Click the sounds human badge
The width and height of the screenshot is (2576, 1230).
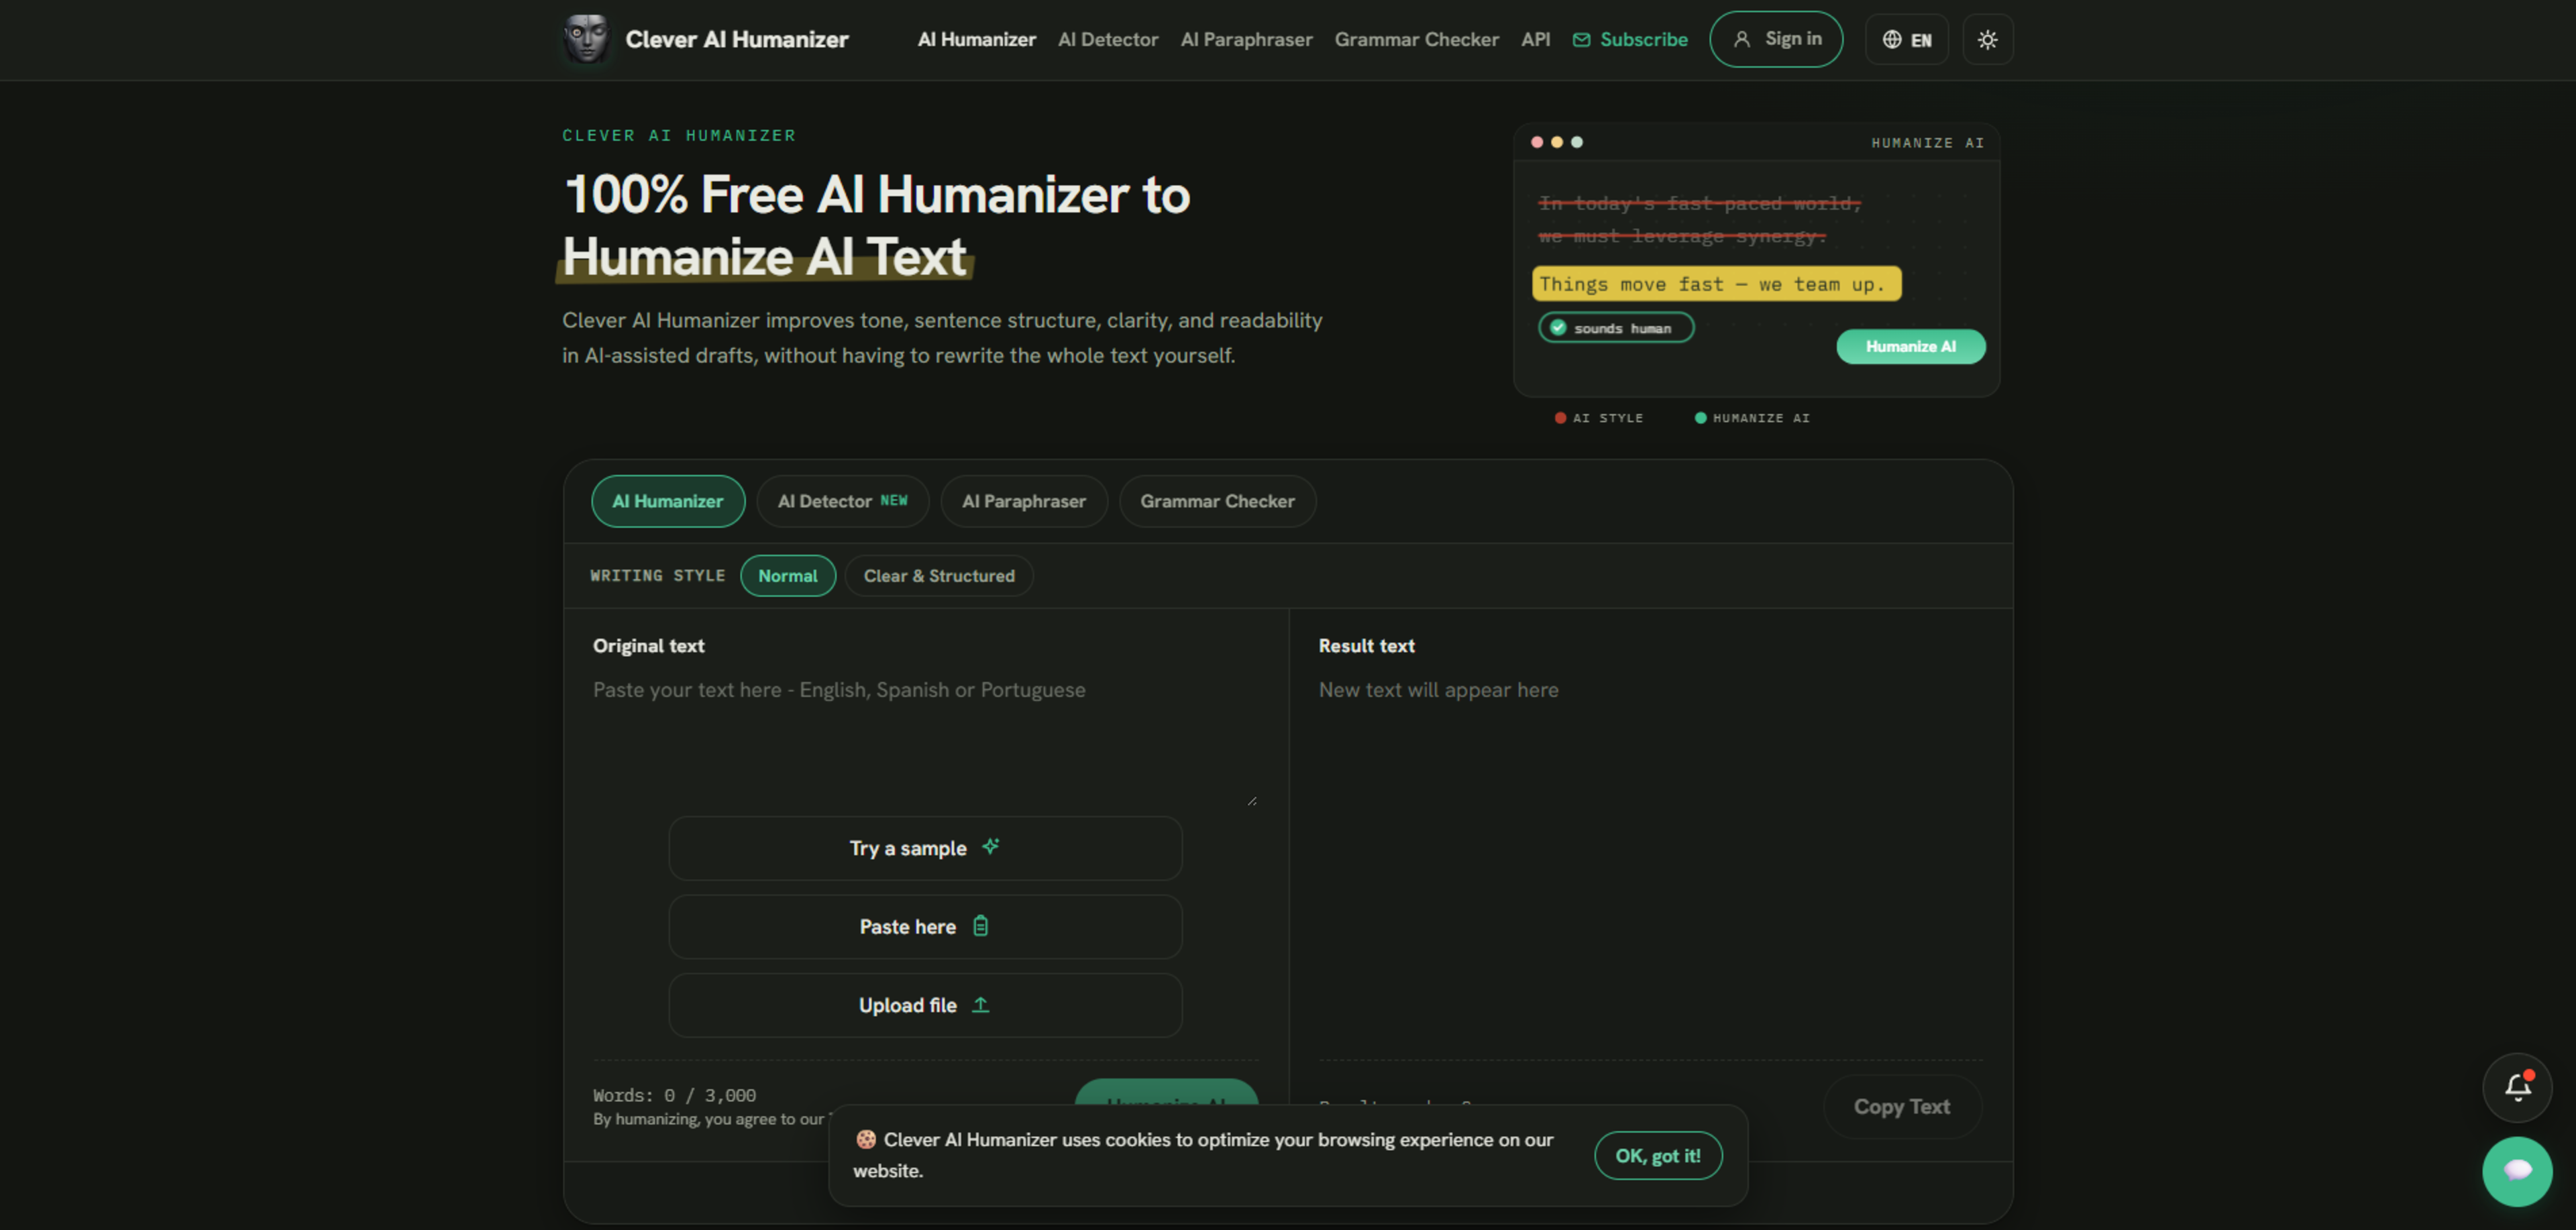click(1615, 328)
